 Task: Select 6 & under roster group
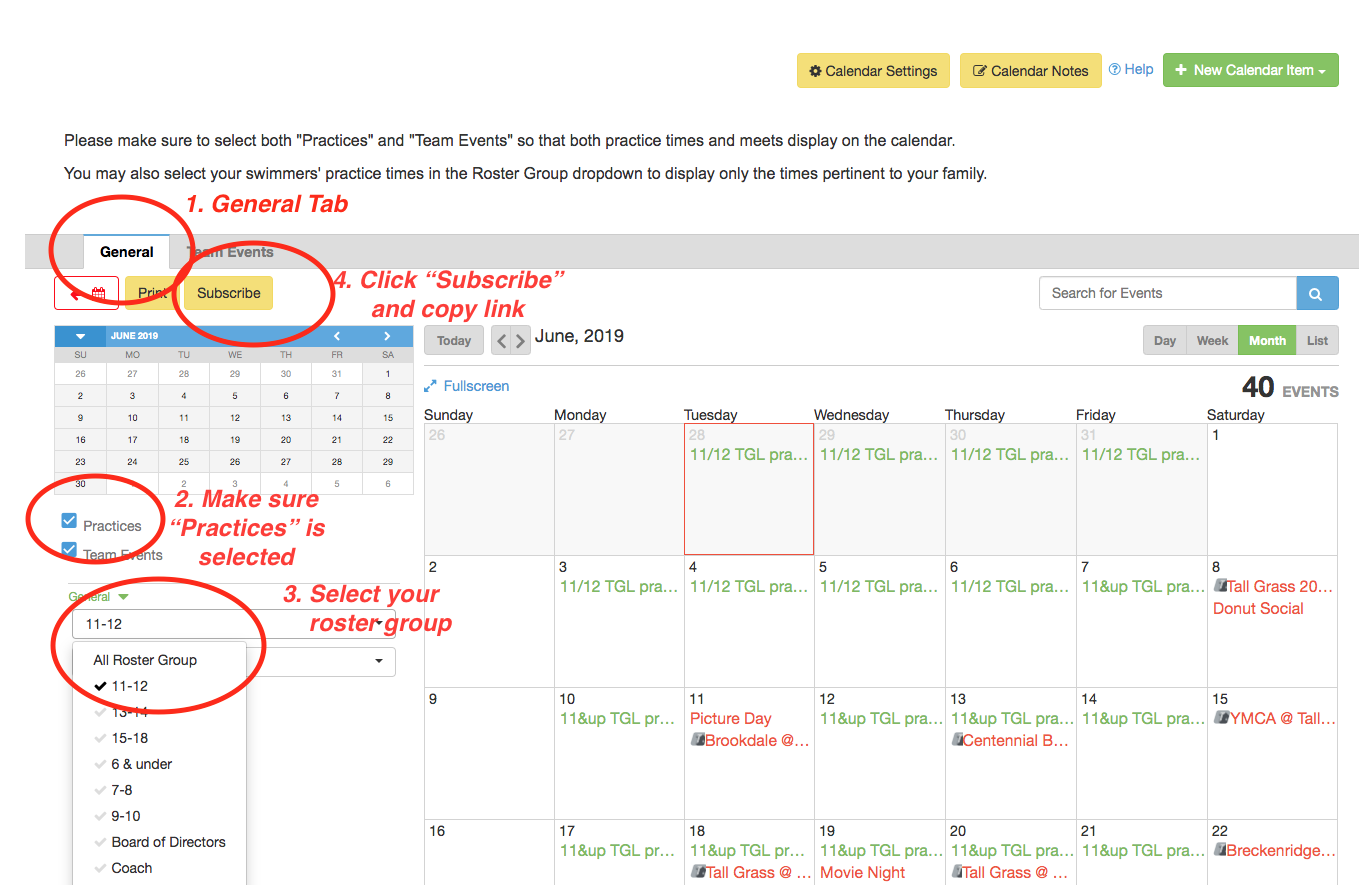[142, 764]
